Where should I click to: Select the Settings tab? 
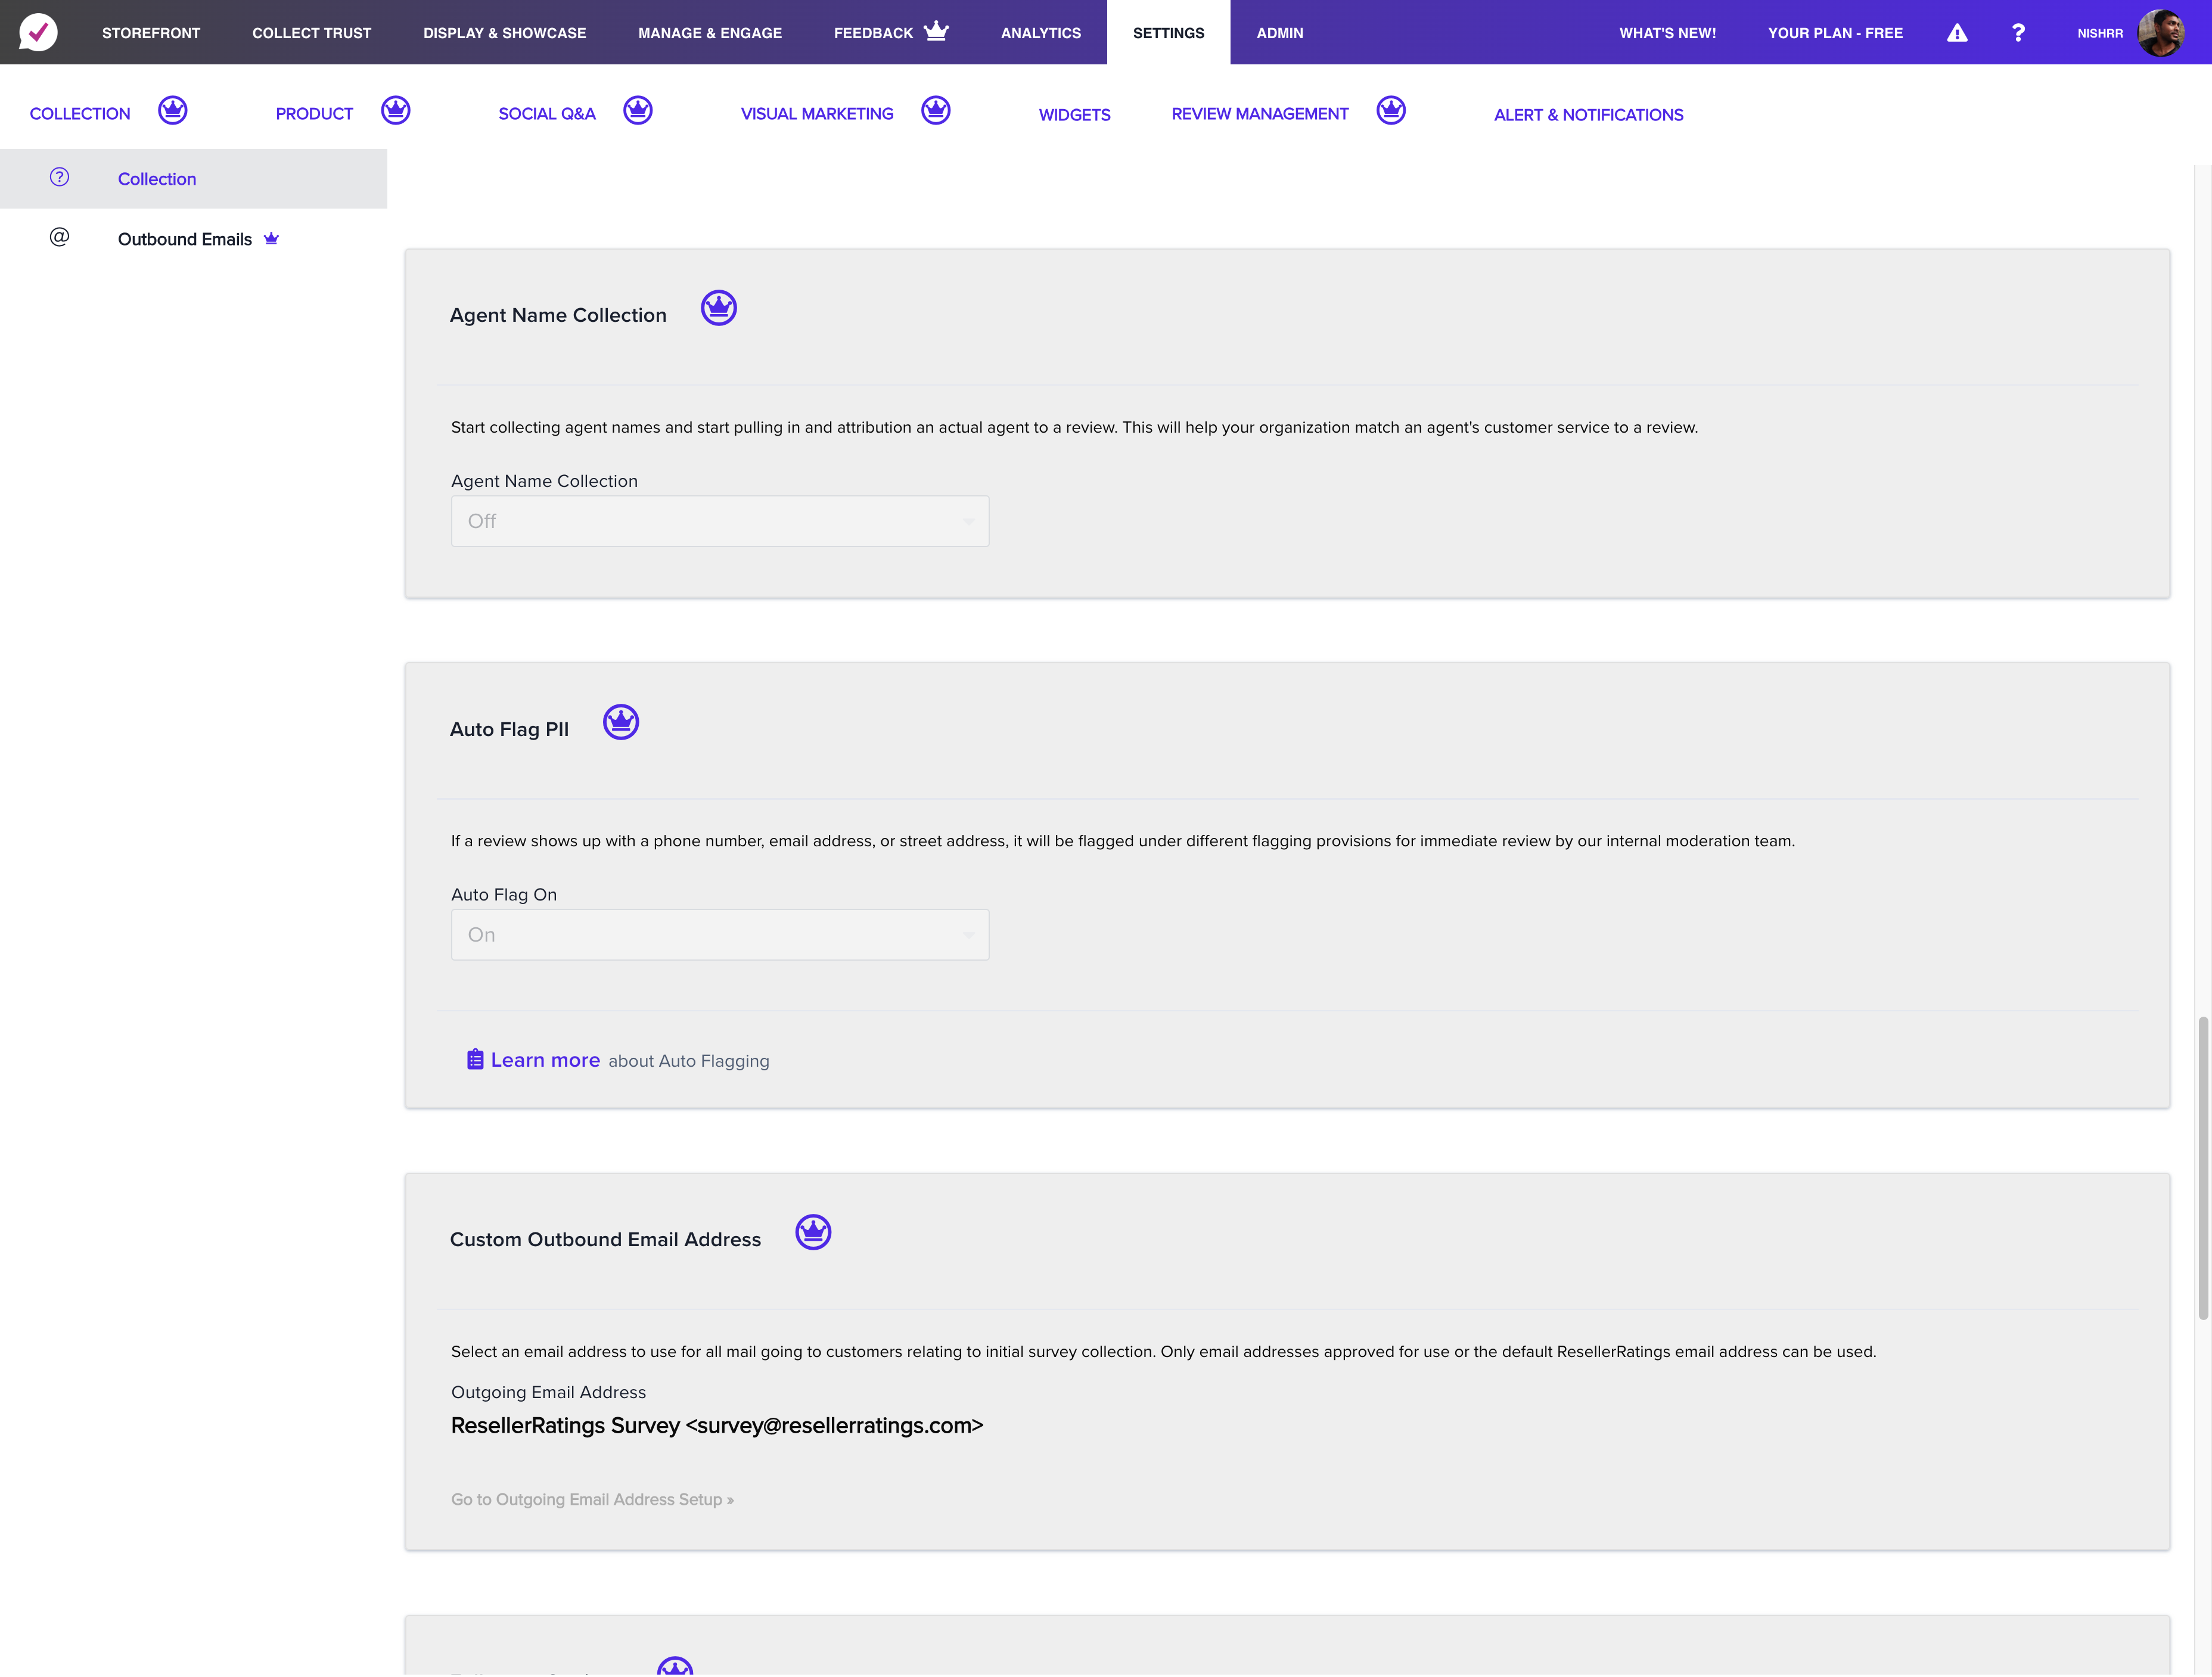pyautogui.click(x=1169, y=33)
